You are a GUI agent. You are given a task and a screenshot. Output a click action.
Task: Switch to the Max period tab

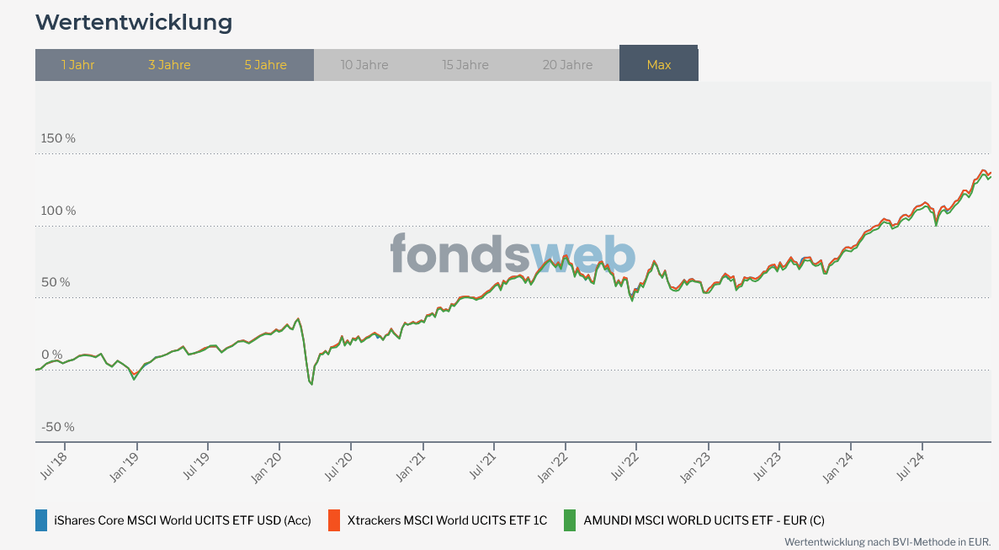(659, 65)
